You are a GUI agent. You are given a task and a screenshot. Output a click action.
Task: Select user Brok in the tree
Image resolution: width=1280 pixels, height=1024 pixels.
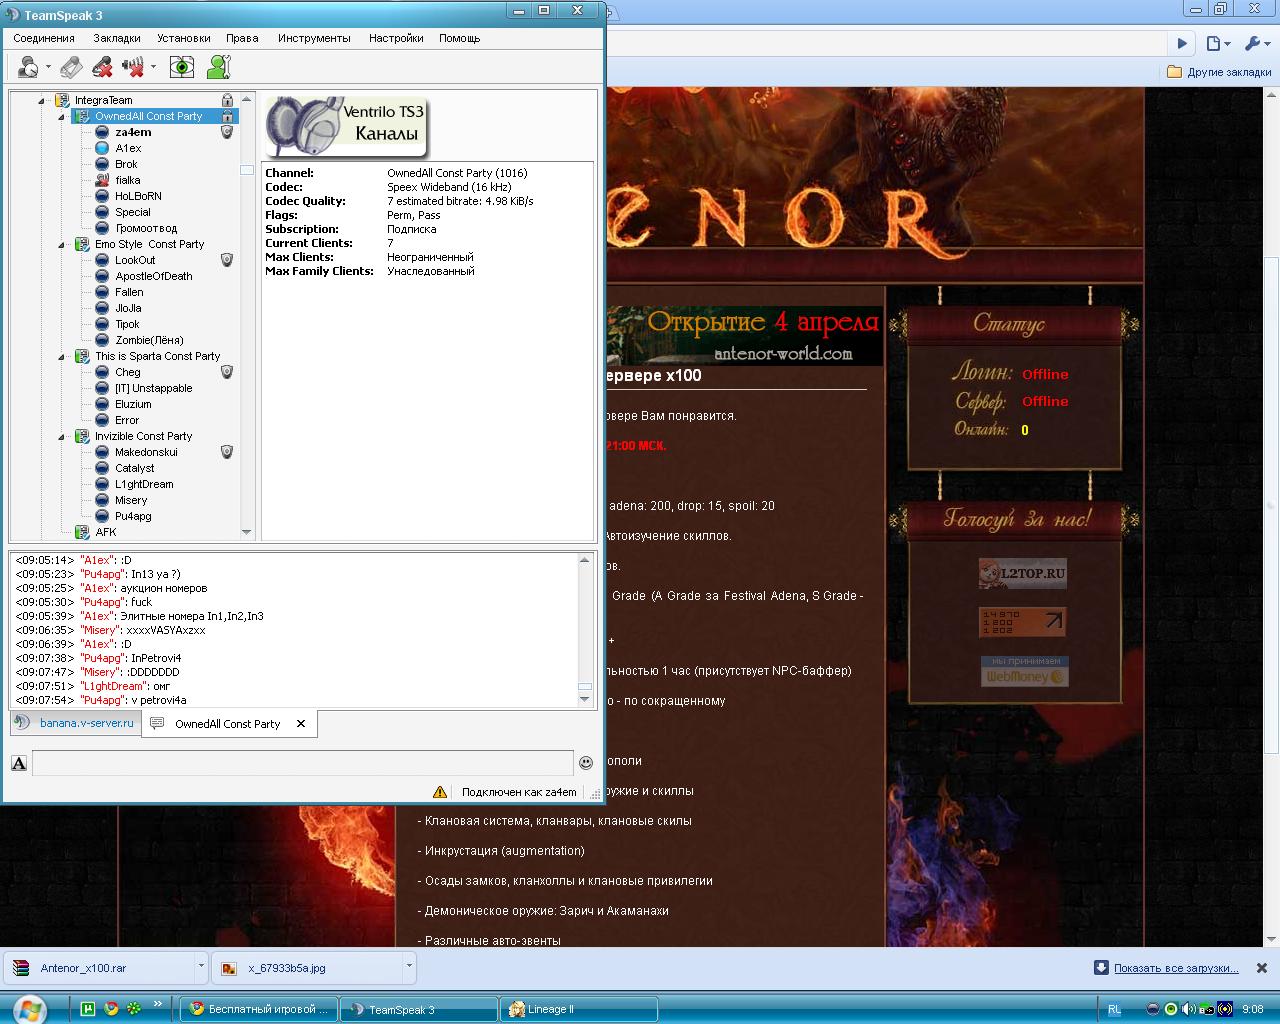coord(126,164)
